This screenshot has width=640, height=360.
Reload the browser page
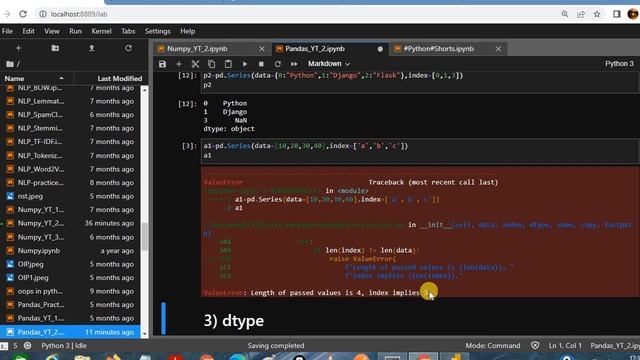23,14
